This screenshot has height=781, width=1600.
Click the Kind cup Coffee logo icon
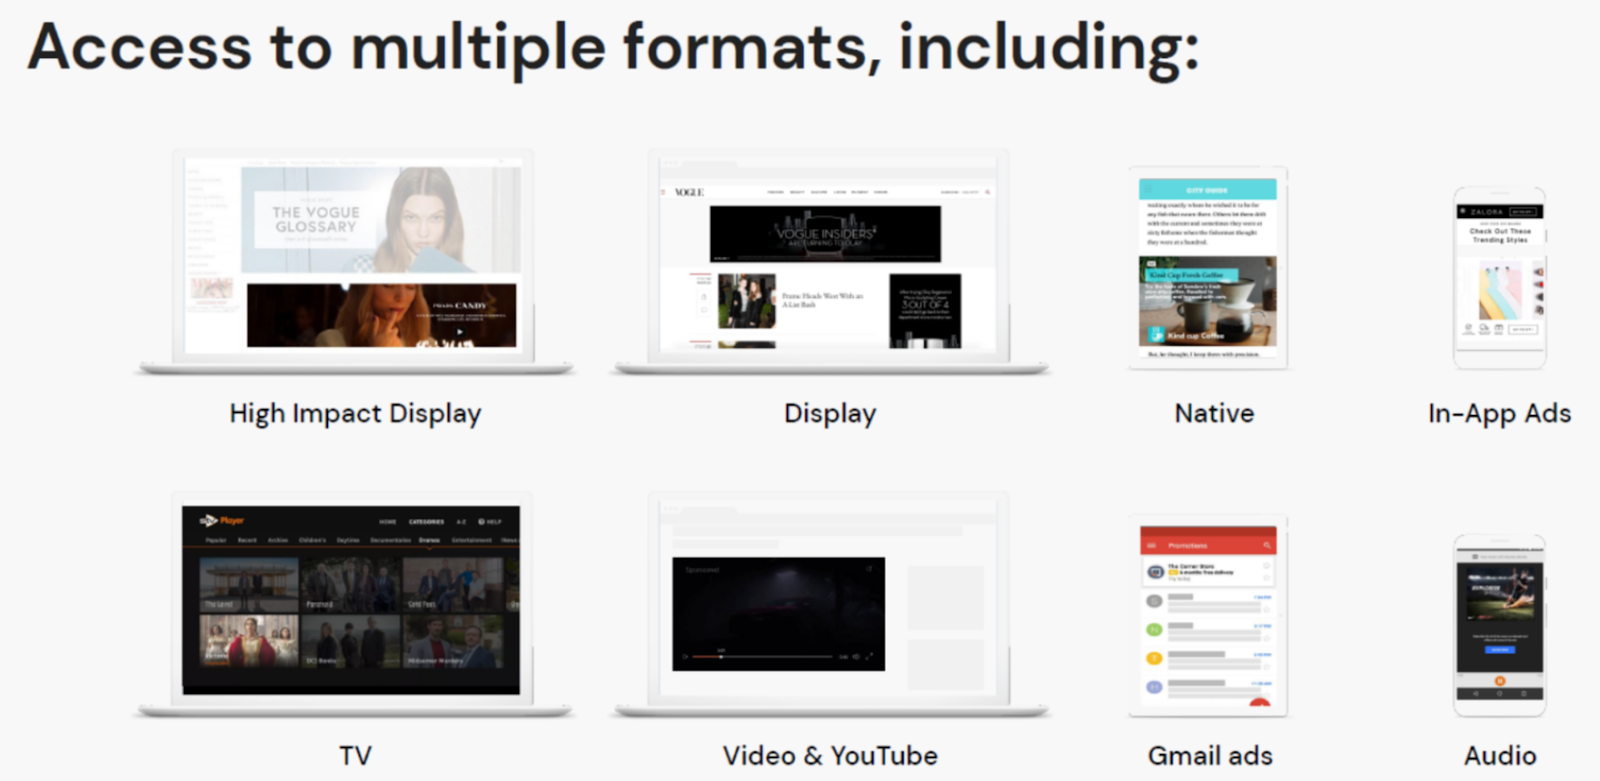point(1157,335)
